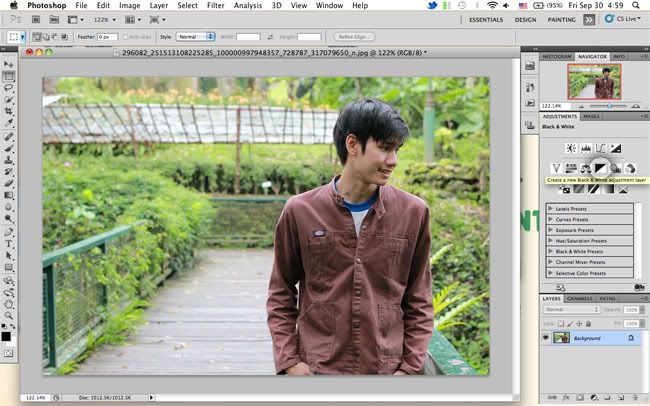The width and height of the screenshot is (650, 406).
Task: Click the foreground color swatch
Action: (6, 336)
